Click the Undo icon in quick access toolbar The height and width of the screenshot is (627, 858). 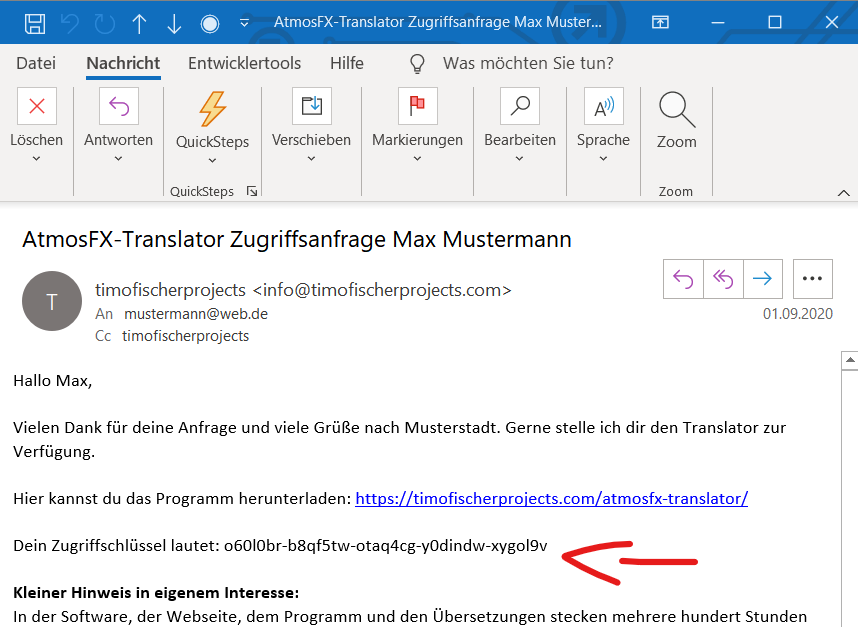69,24
